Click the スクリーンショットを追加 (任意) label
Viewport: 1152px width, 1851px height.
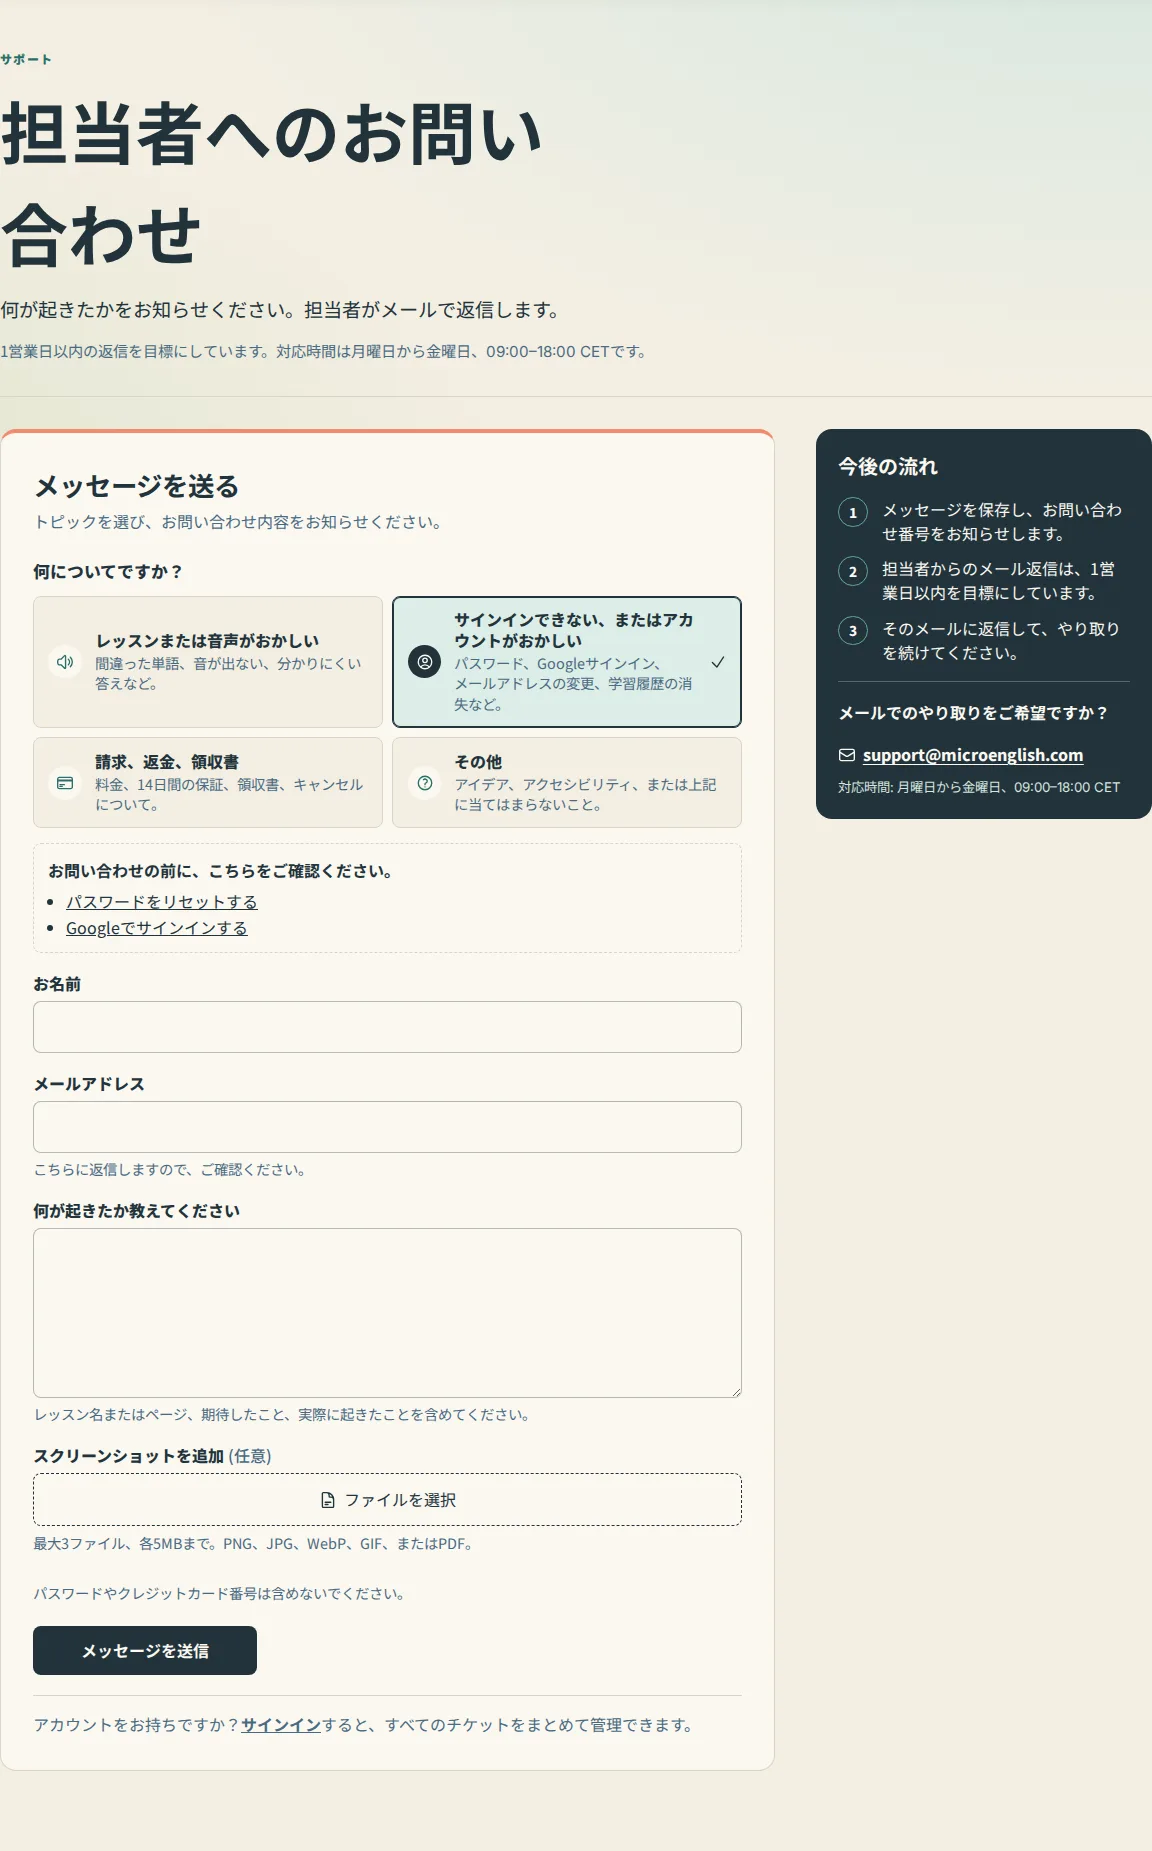click(152, 1456)
